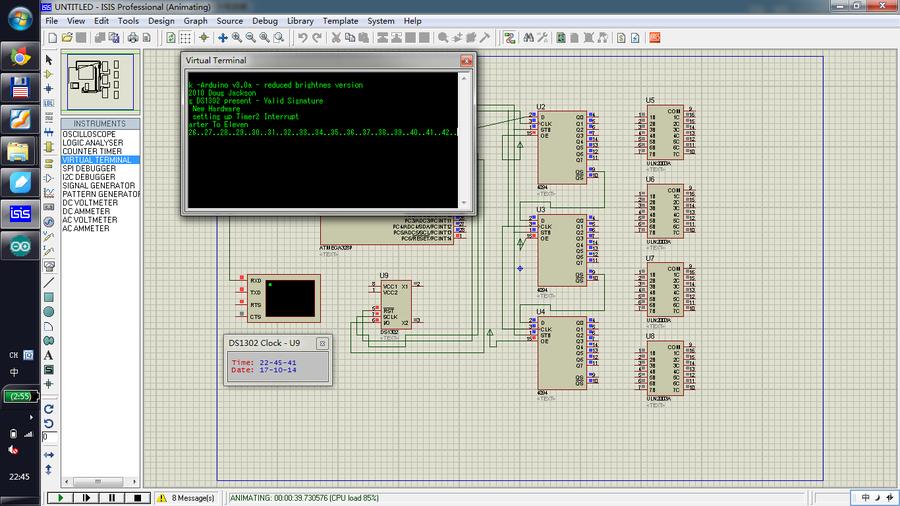Edit the rotation angle field

(x=49, y=438)
